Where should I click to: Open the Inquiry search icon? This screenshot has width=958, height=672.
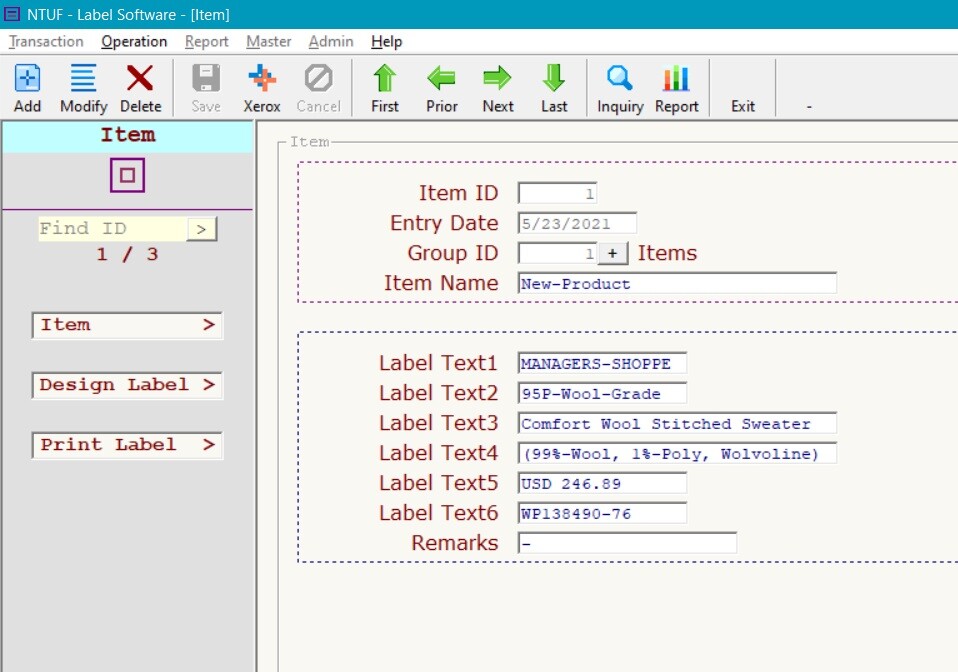620,85
